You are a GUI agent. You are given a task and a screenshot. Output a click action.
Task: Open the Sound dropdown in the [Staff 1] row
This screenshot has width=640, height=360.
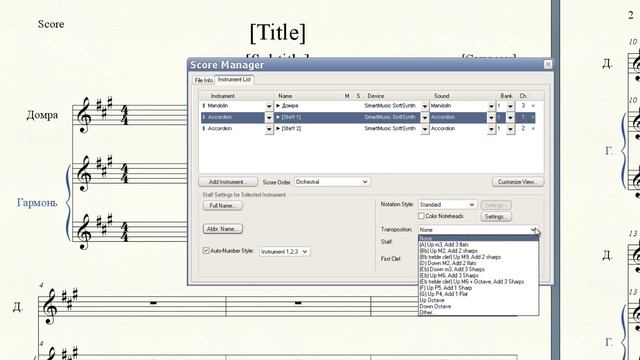click(491, 118)
